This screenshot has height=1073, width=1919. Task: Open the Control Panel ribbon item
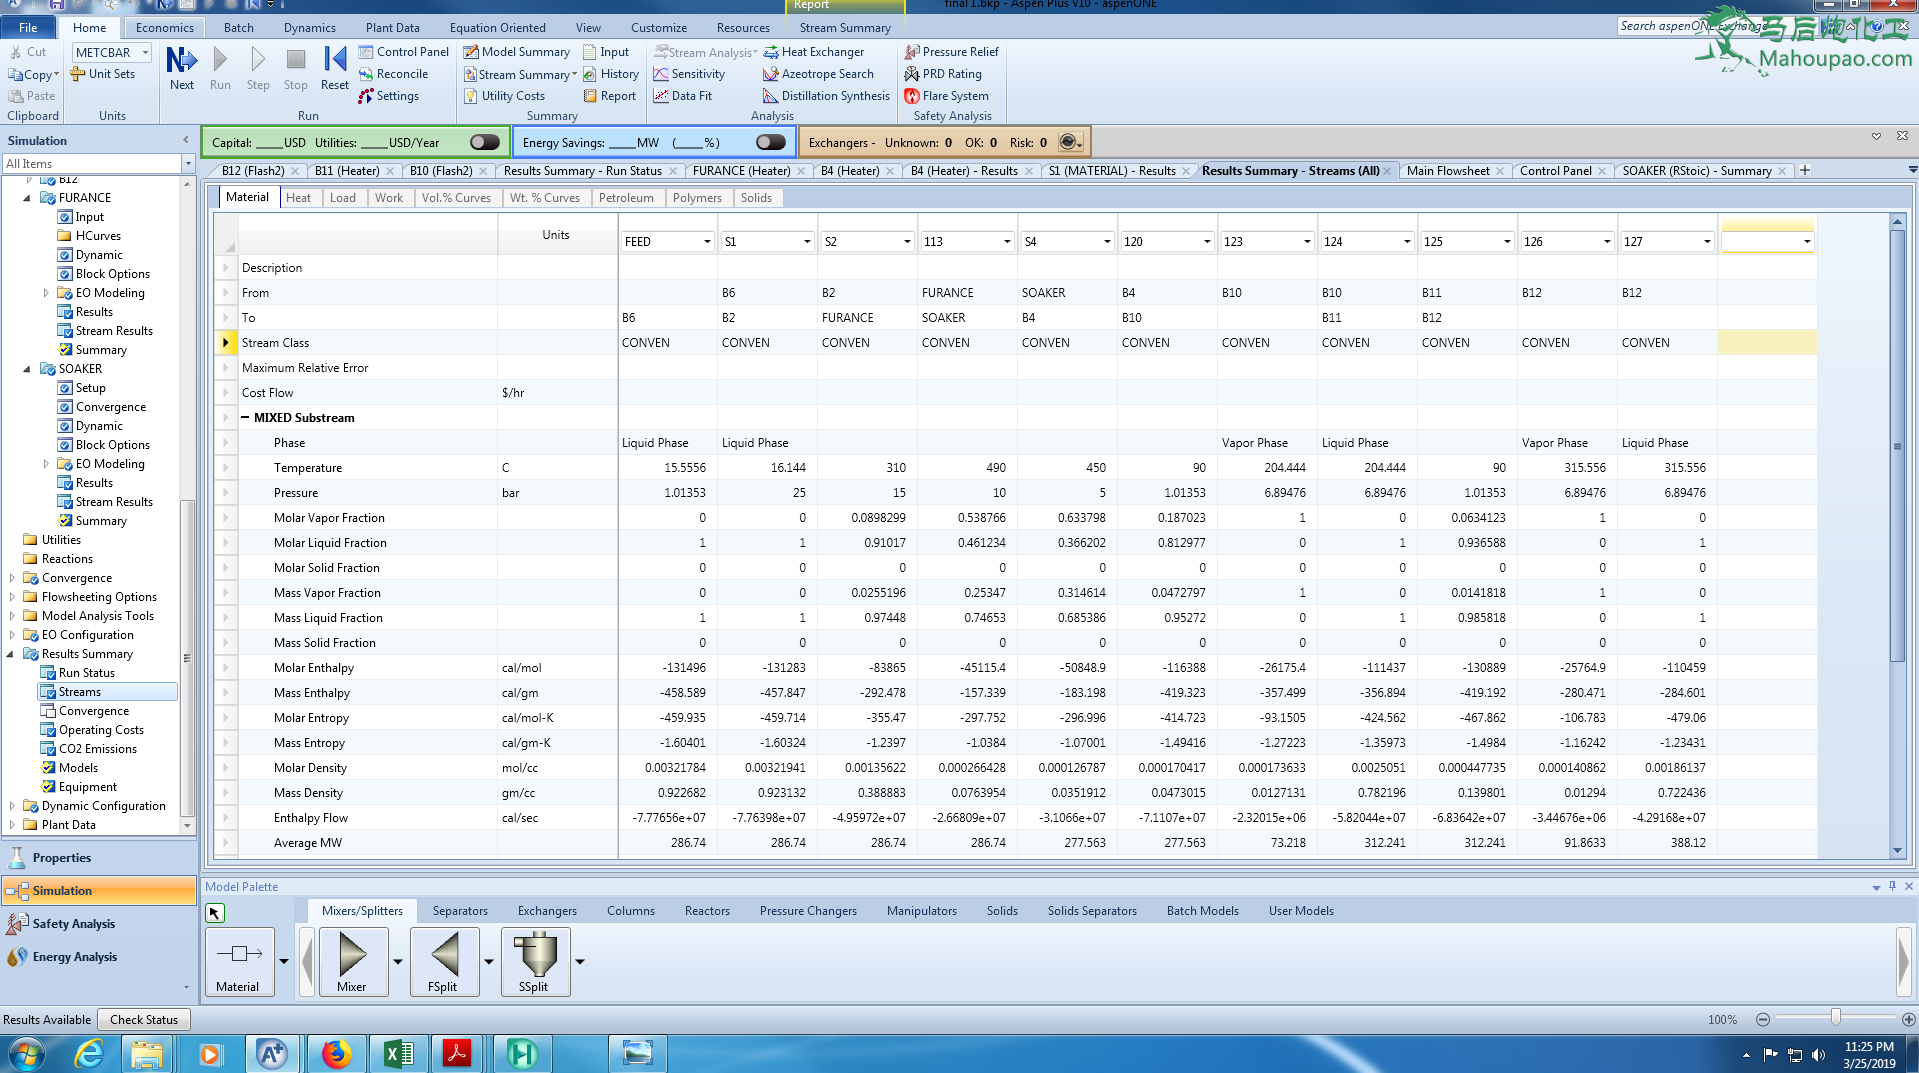pyautogui.click(x=404, y=52)
